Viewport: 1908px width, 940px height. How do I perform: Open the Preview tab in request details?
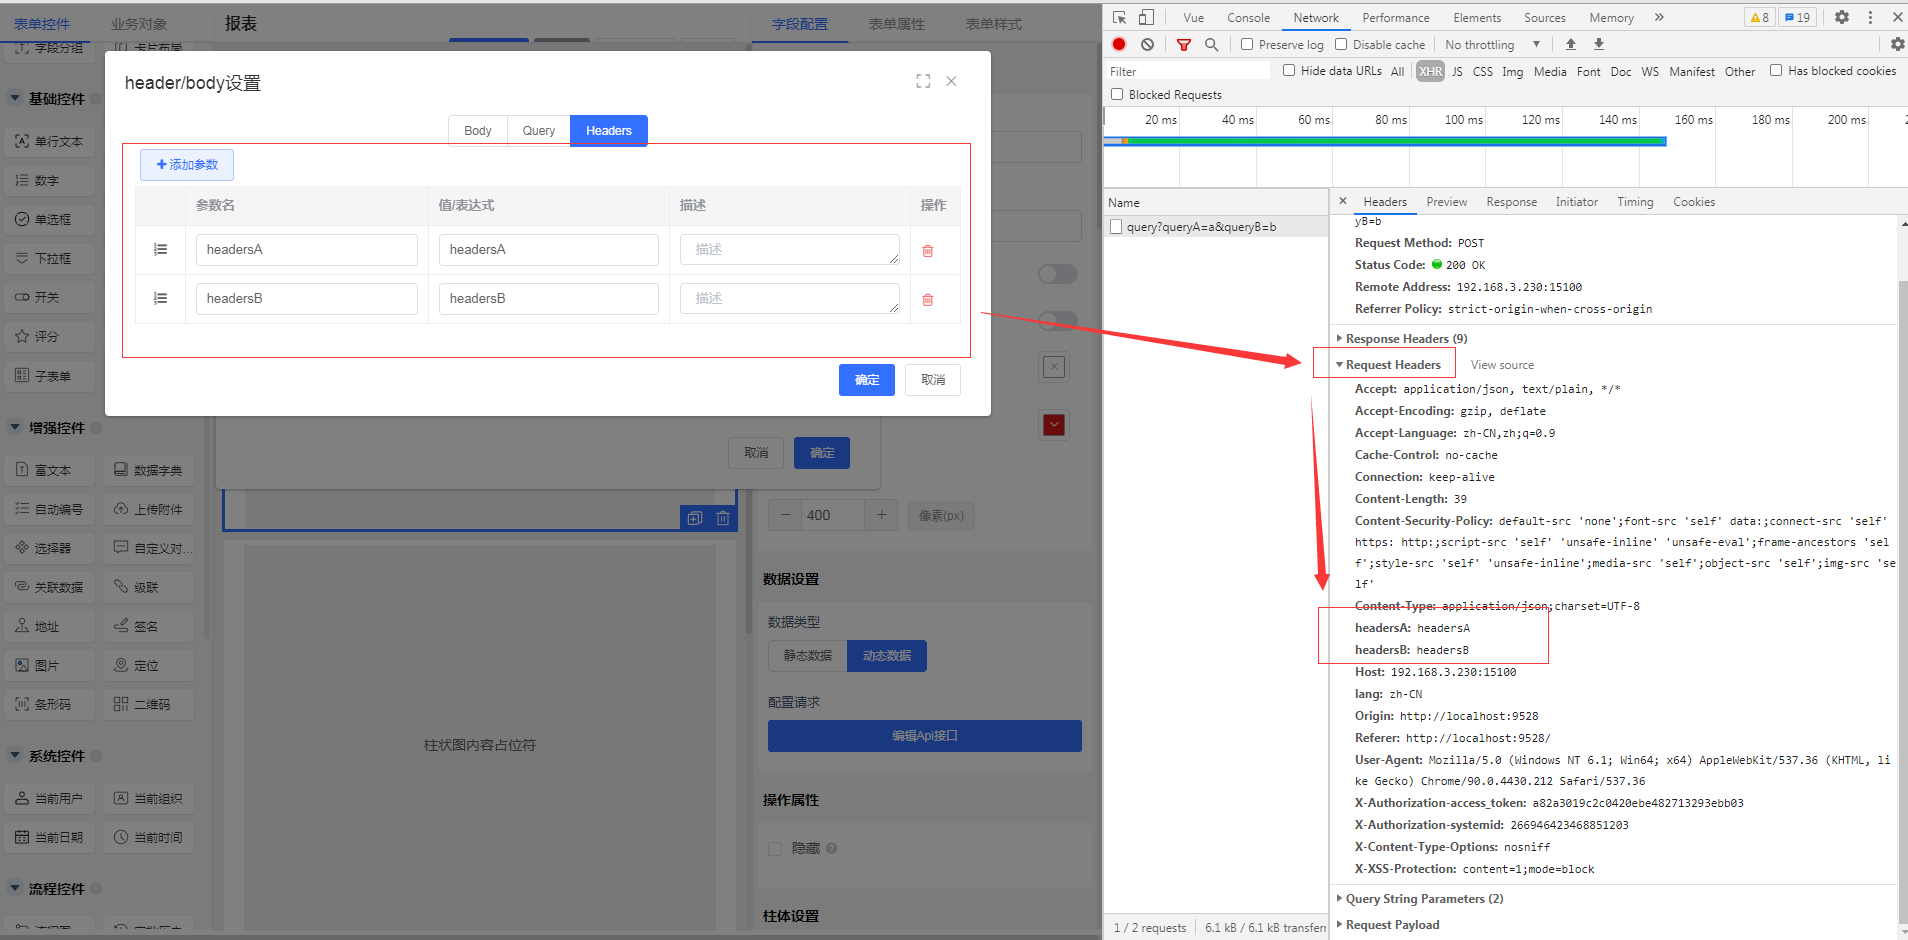coord(1446,202)
